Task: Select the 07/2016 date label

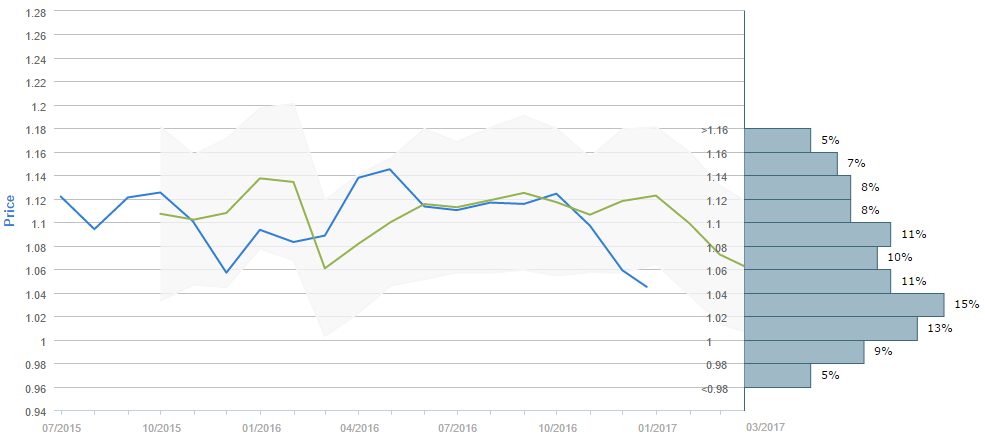Action: [457, 427]
